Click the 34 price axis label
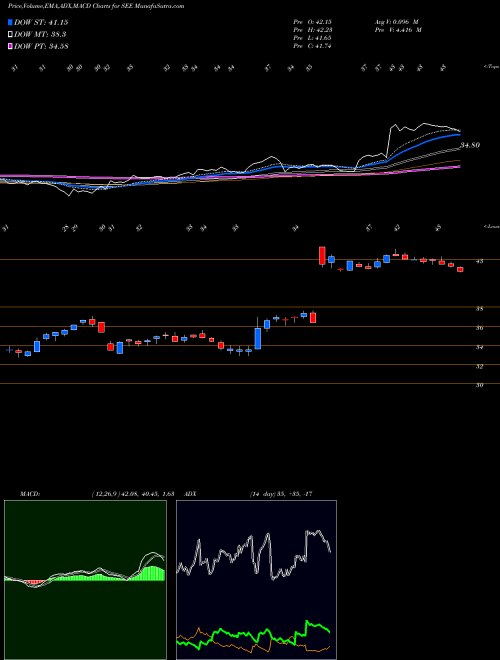The image size is (500, 660). [x=479, y=347]
